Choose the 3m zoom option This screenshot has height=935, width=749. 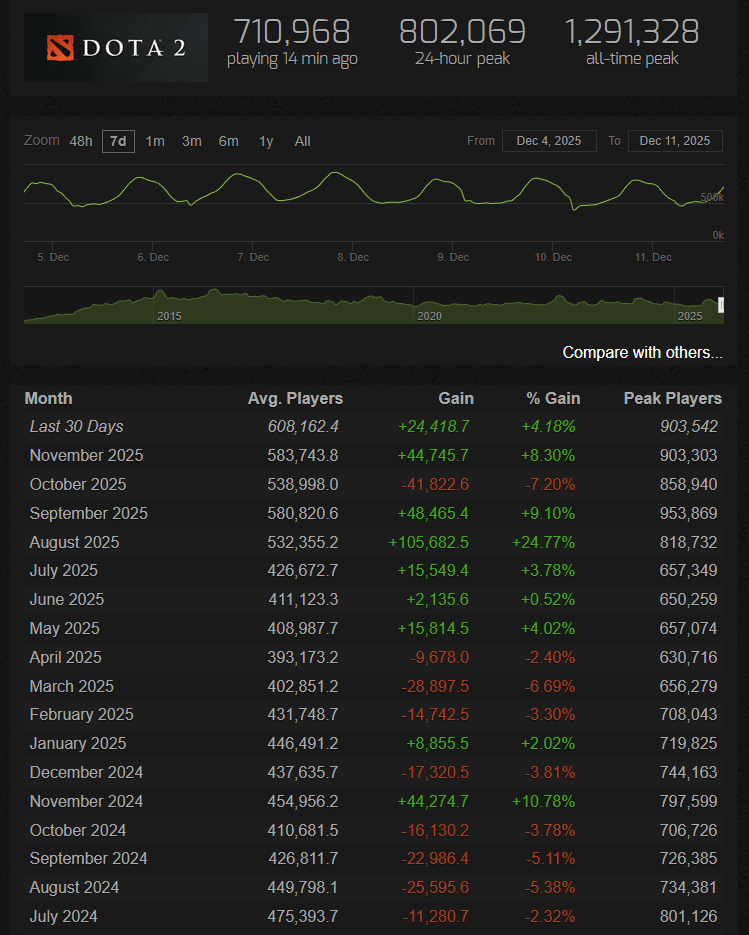pyautogui.click(x=191, y=141)
